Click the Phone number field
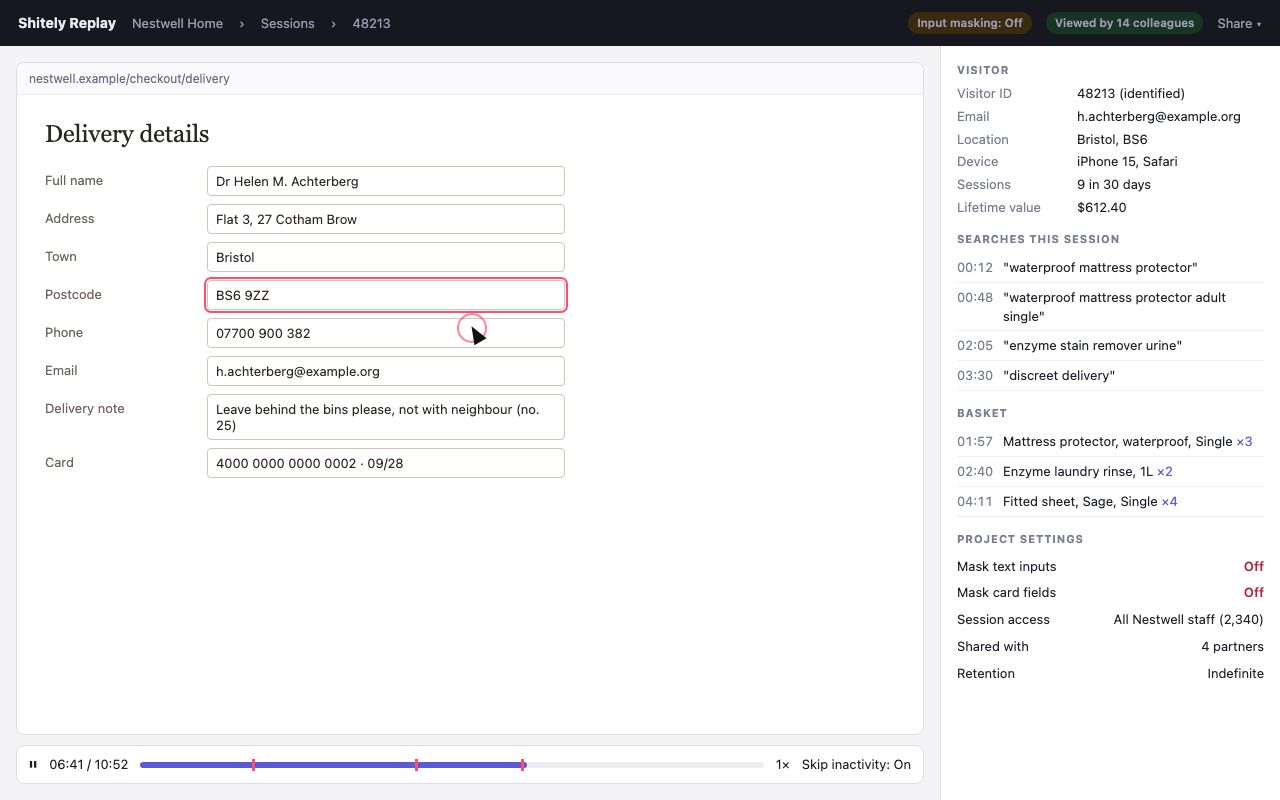 point(386,333)
